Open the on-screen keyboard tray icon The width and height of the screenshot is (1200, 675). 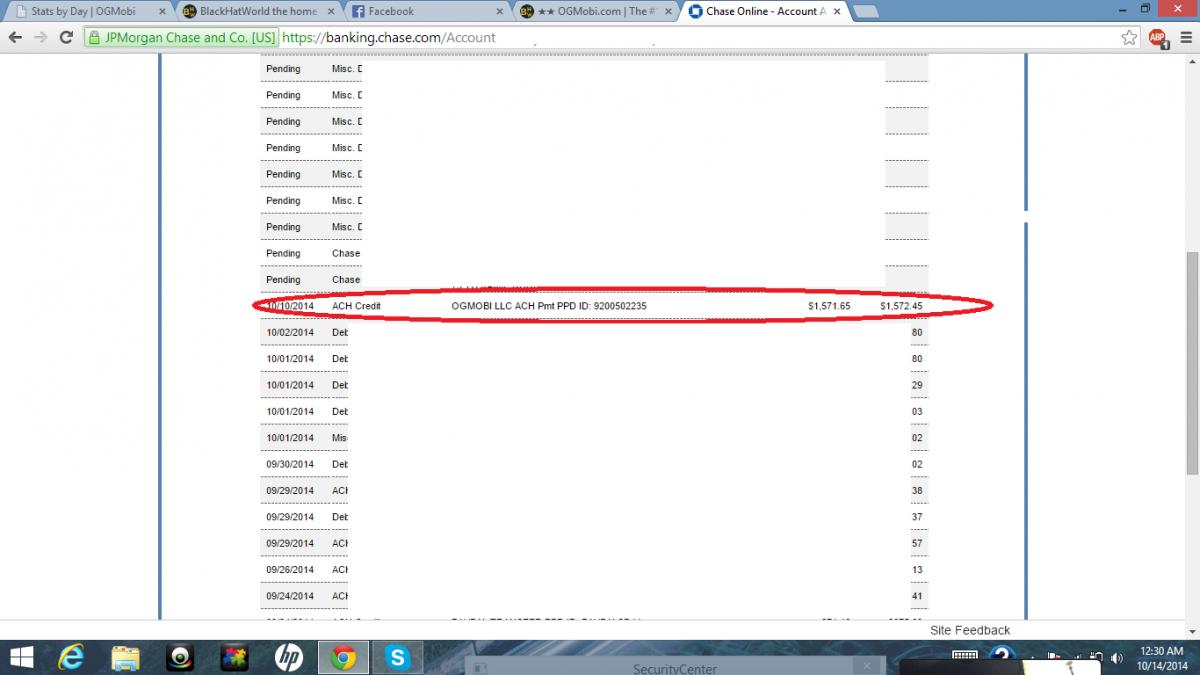[x=965, y=657]
